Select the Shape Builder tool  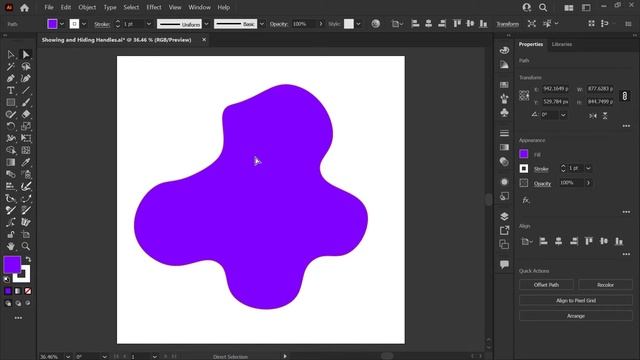click(11, 150)
